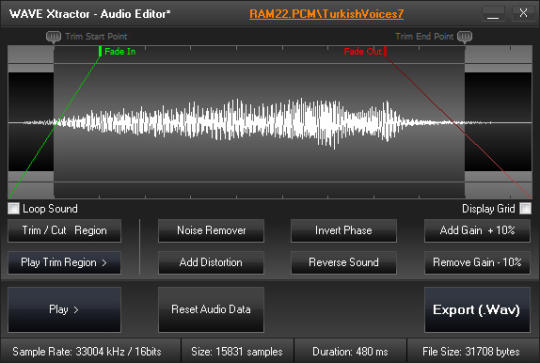Increase volume with Add Gain +10%
The height and width of the screenshot is (363, 540).
pos(477,230)
